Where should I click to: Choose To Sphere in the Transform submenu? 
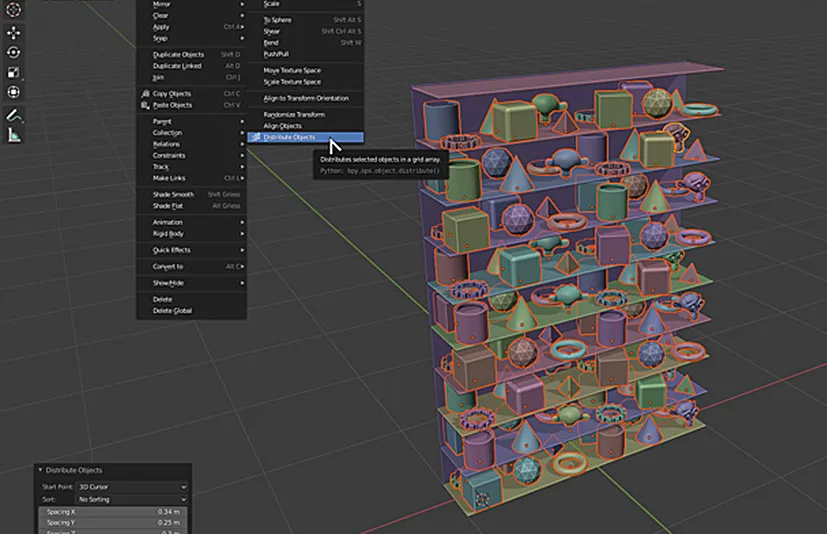coord(305,20)
